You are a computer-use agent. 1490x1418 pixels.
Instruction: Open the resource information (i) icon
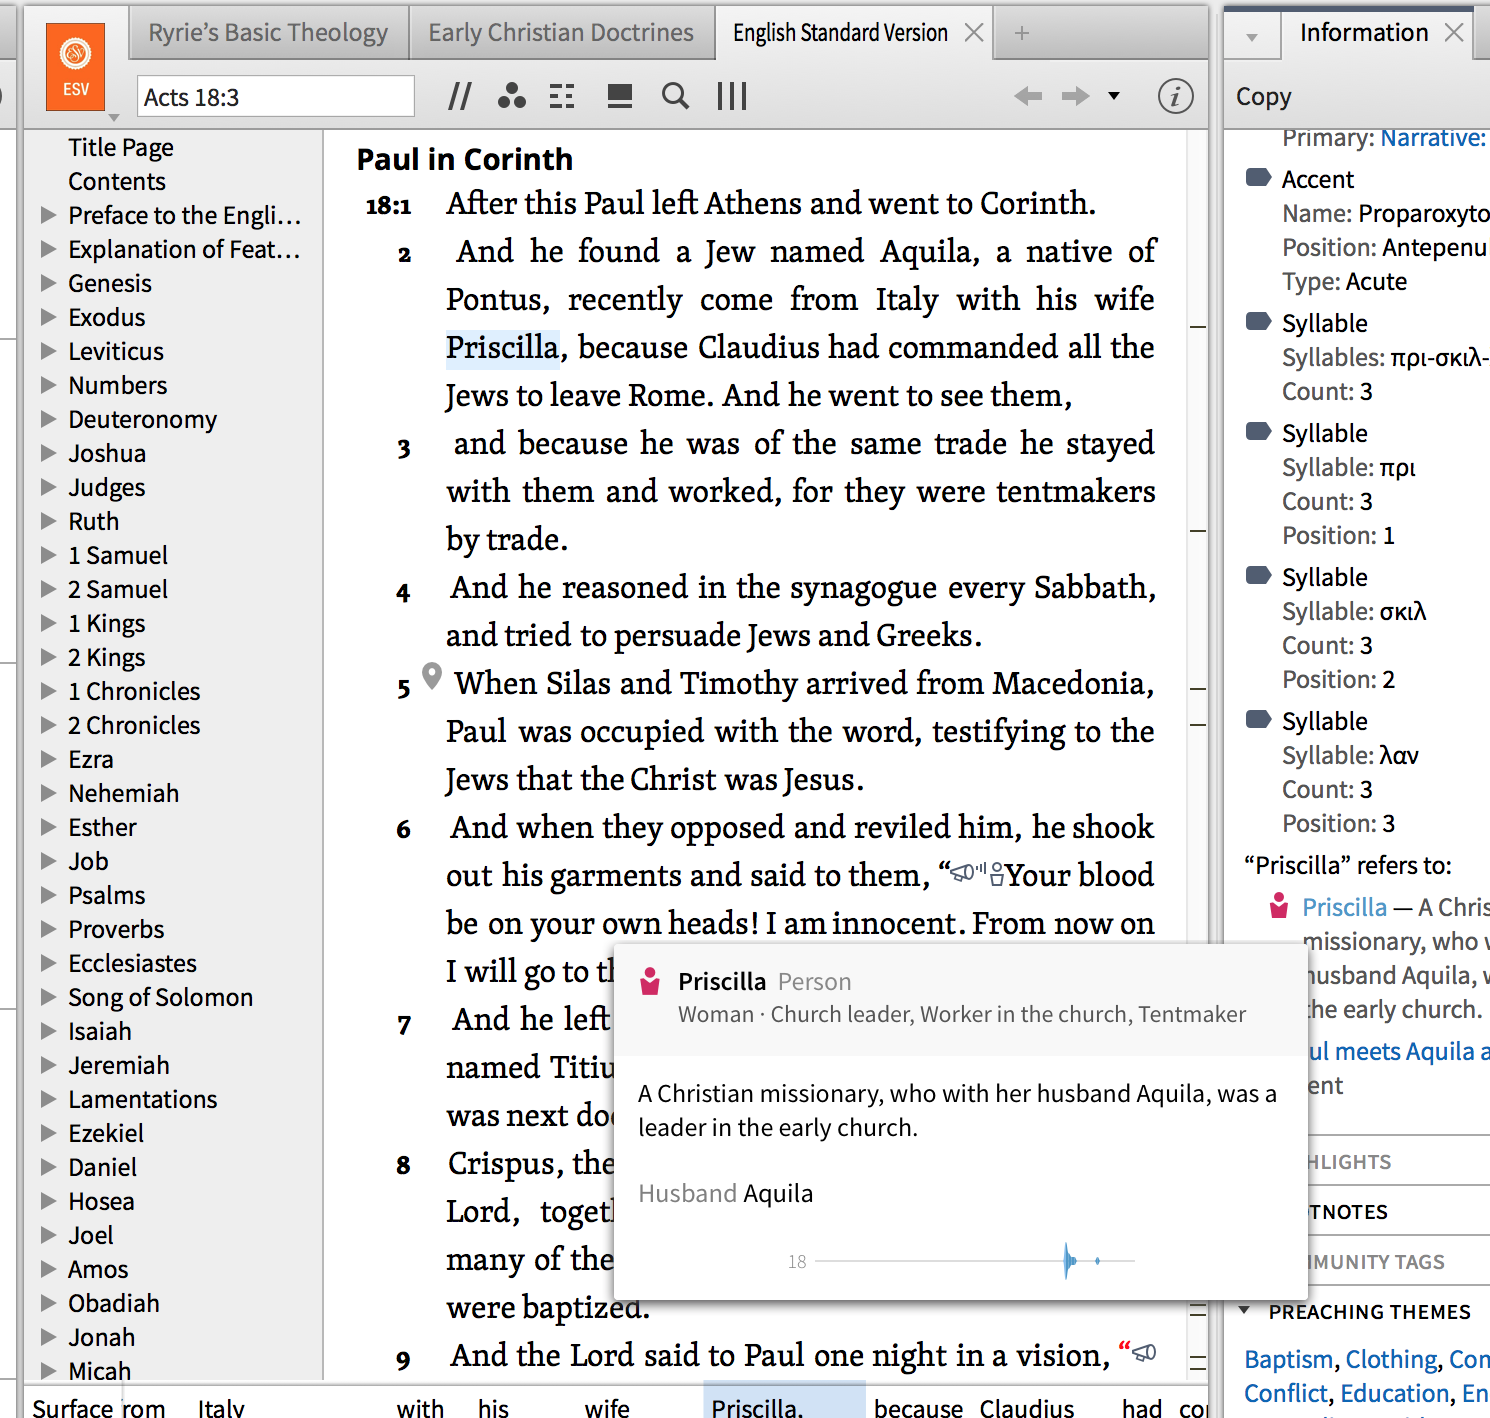point(1175,96)
